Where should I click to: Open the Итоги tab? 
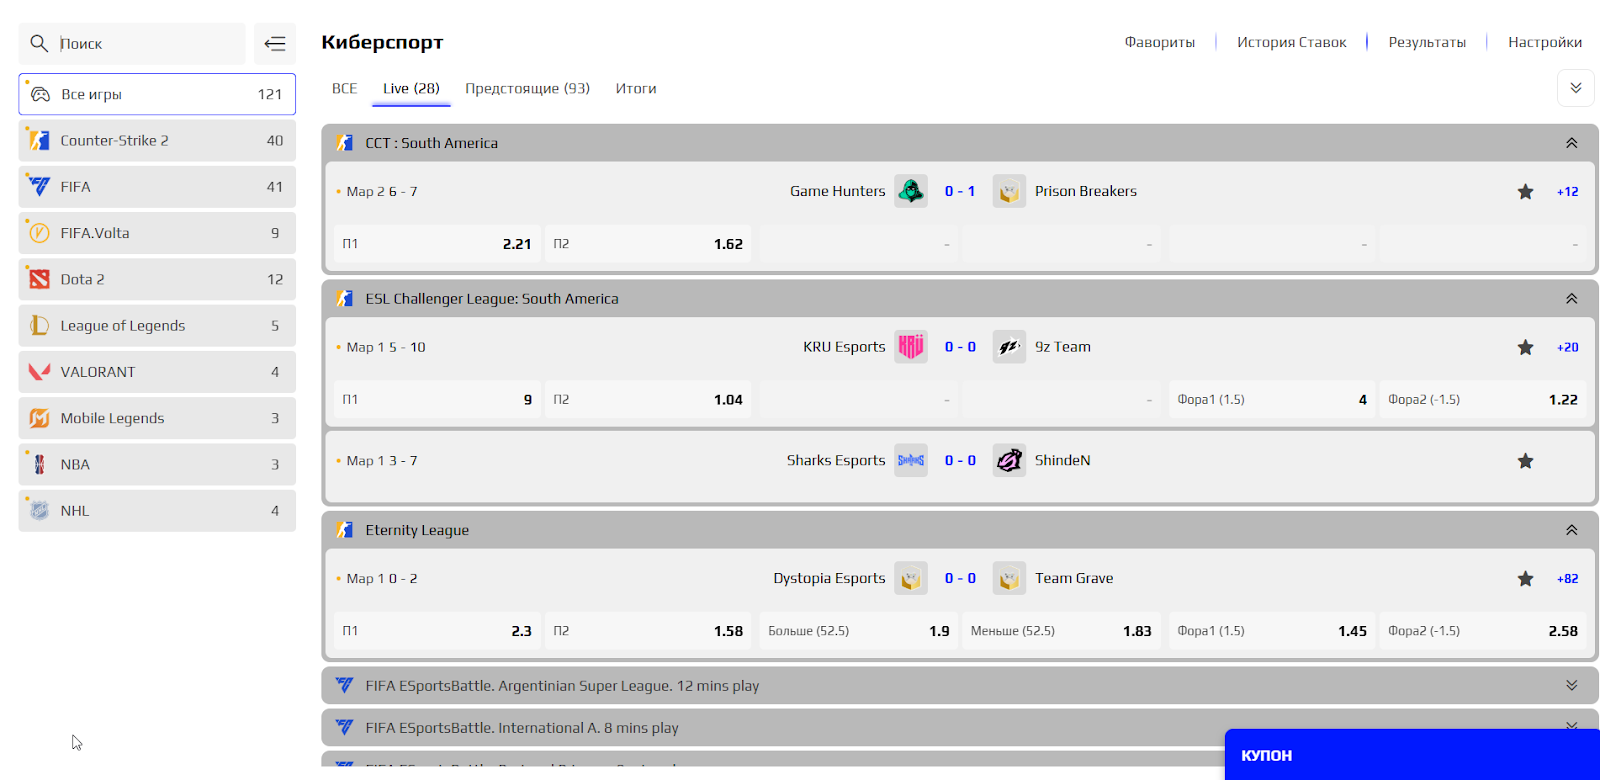coord(636,89)
